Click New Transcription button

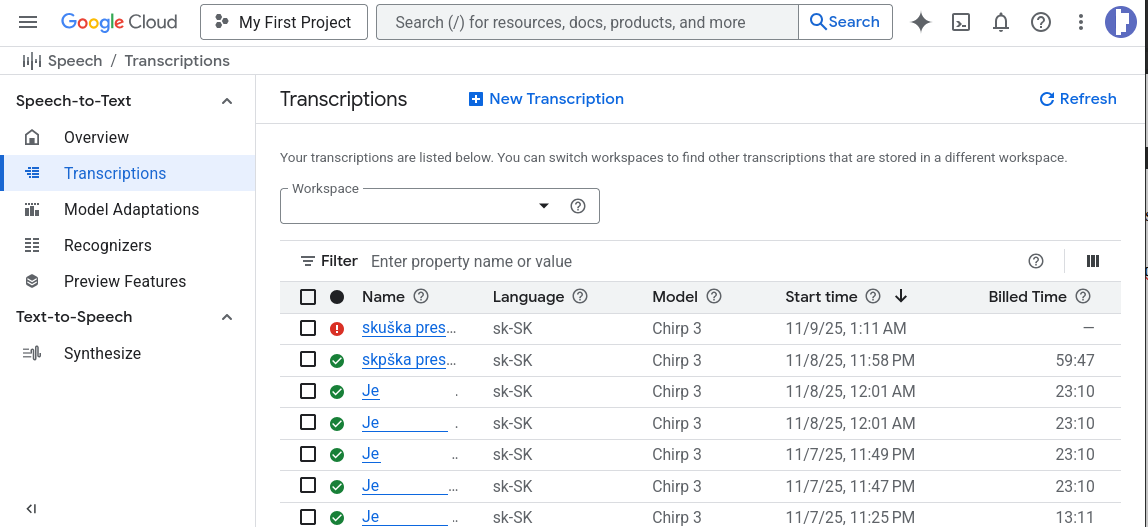pyautogui.click(x=546, y=99)
